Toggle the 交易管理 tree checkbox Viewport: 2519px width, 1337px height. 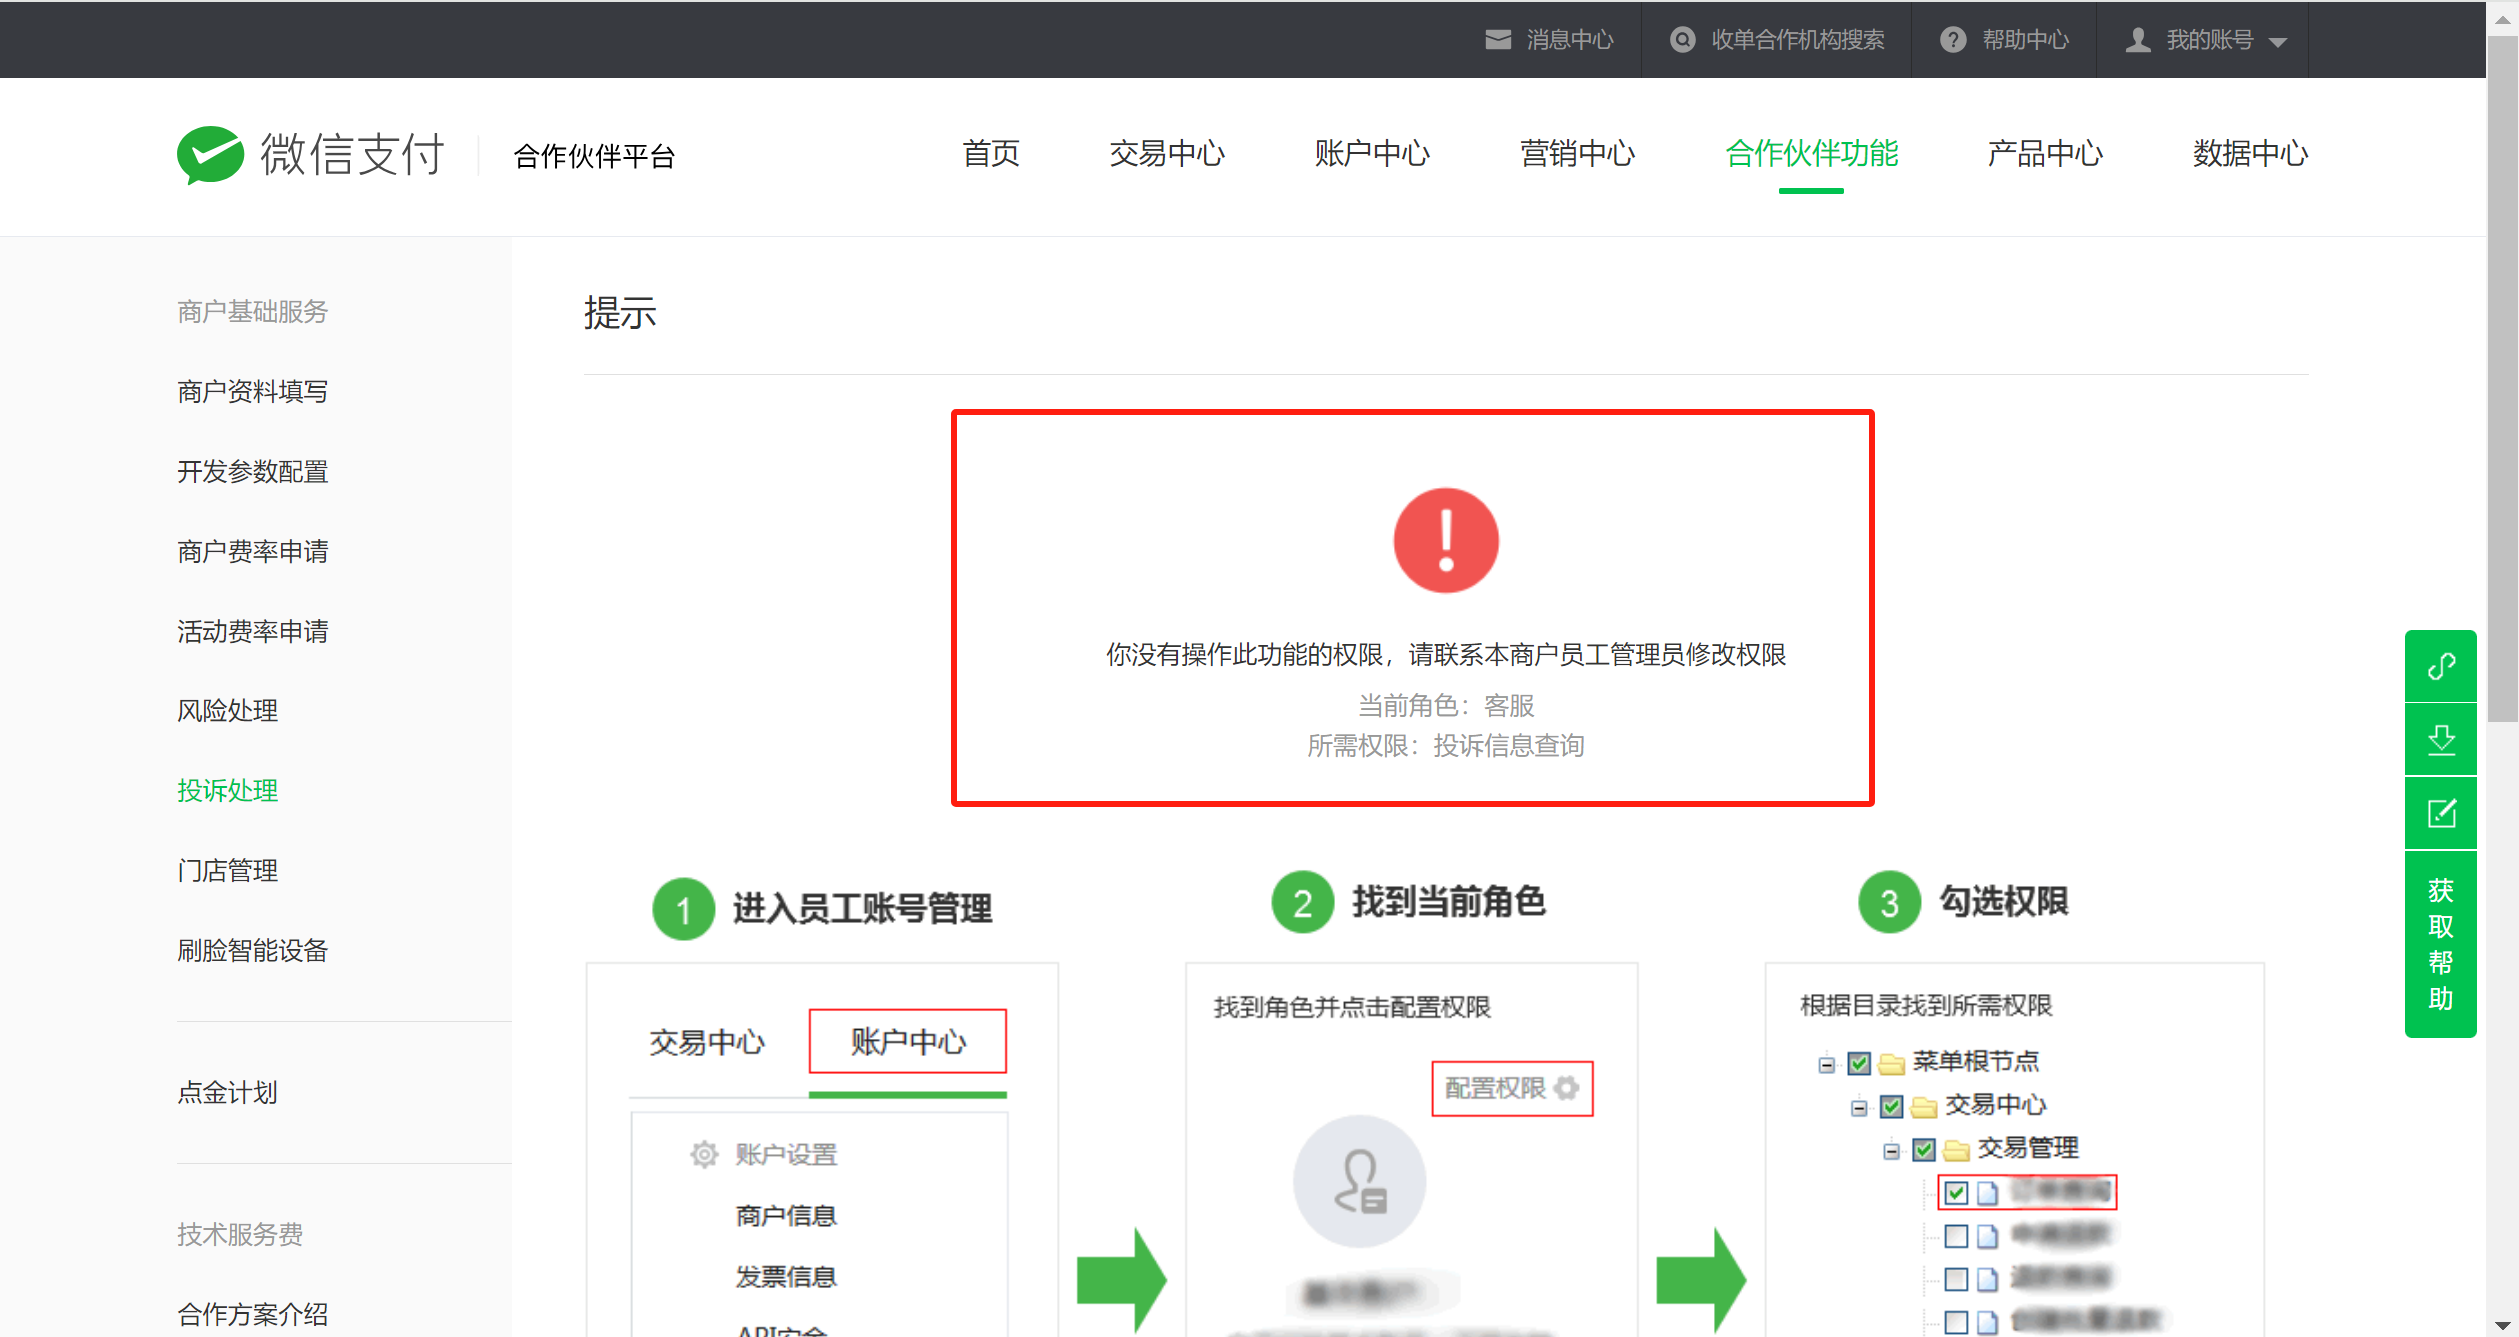(1923, 1150)
